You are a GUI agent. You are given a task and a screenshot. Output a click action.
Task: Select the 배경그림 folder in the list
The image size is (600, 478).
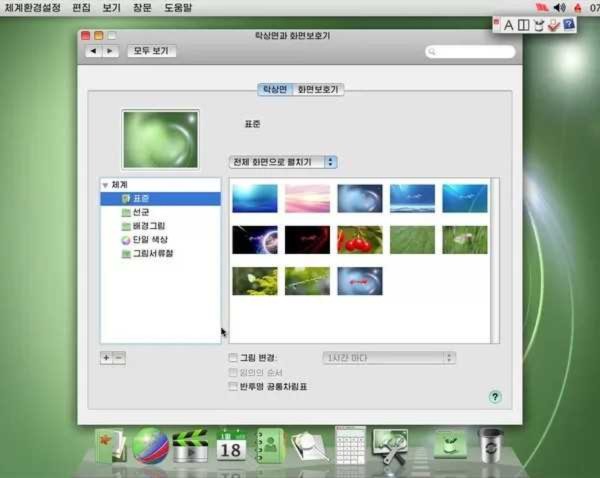(161, 226)
